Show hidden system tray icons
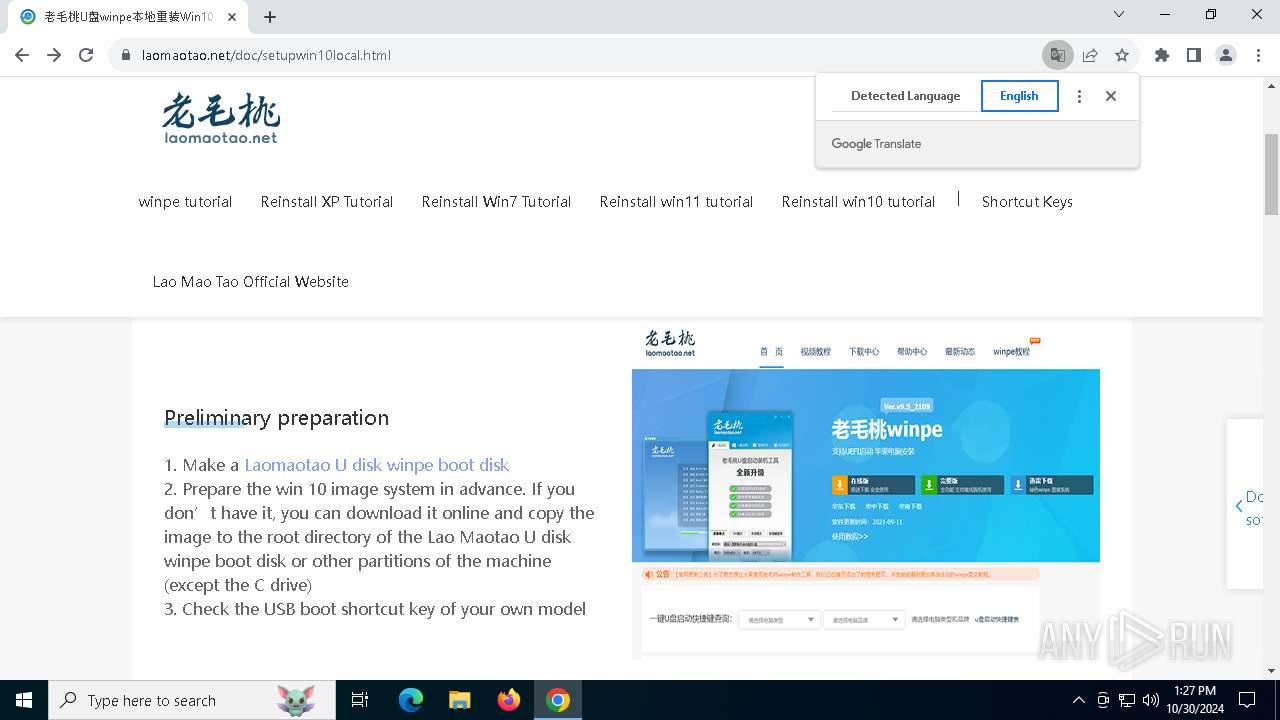Screen dimensions: 1280x720 tap(1078, 700)
